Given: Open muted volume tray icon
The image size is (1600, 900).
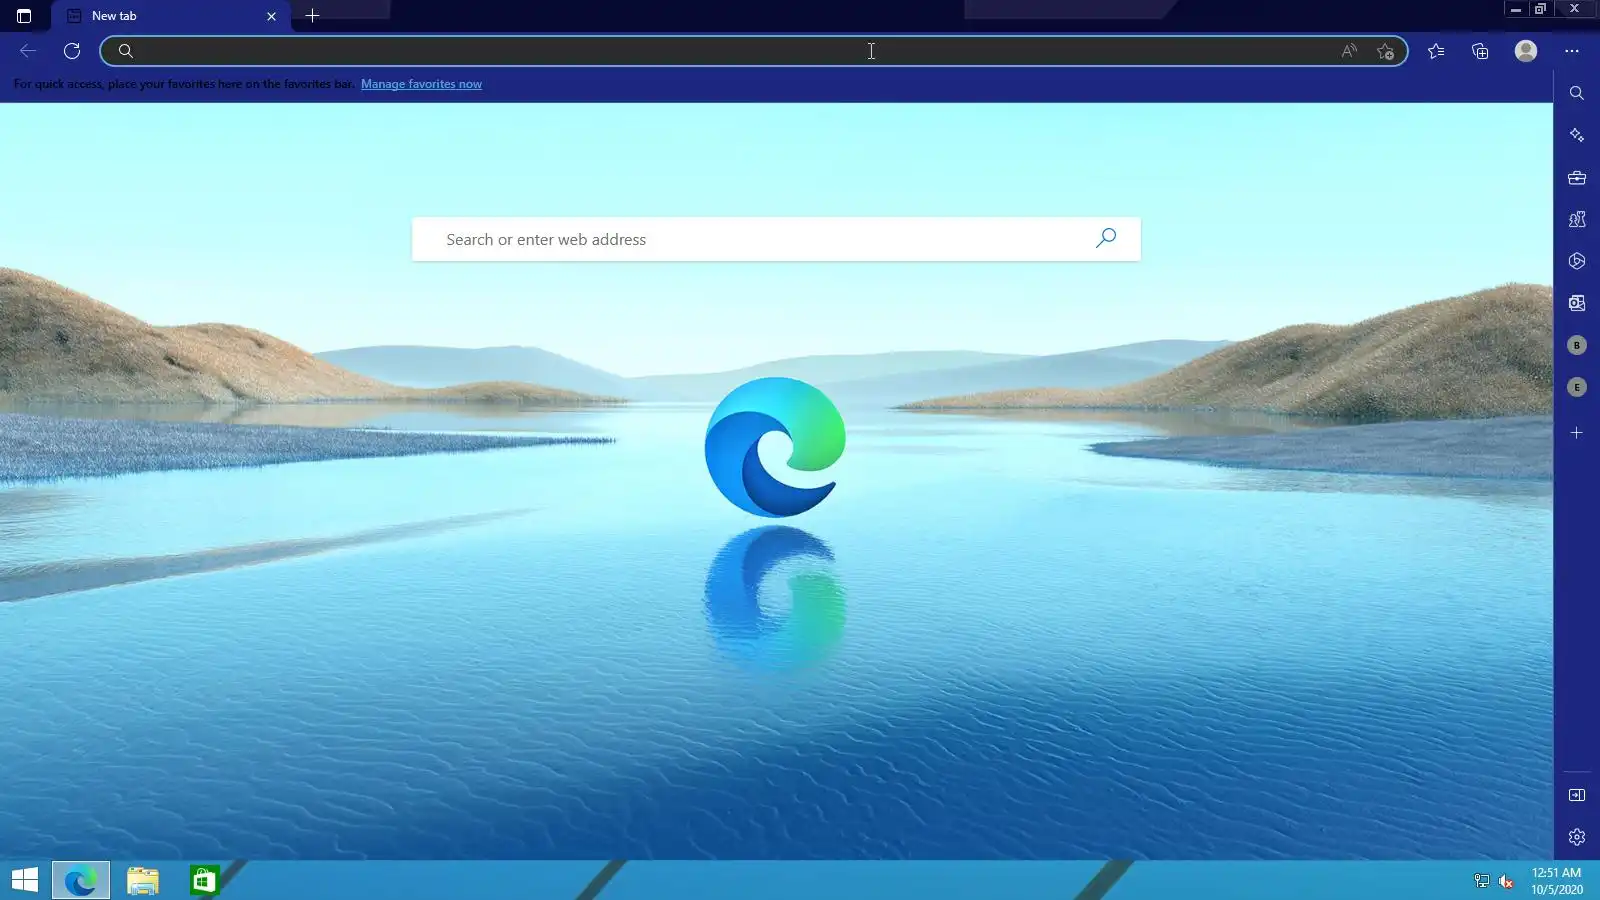Looking at the screenshot, I should pyautogui.click(x=1506, y=881).
